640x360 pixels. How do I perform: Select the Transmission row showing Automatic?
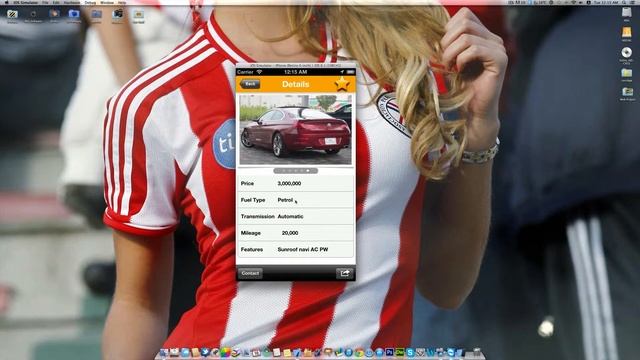[296, 216]
